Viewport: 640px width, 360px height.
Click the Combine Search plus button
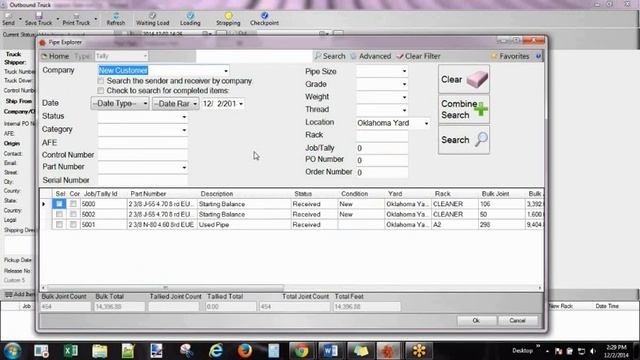pos(464,109)
